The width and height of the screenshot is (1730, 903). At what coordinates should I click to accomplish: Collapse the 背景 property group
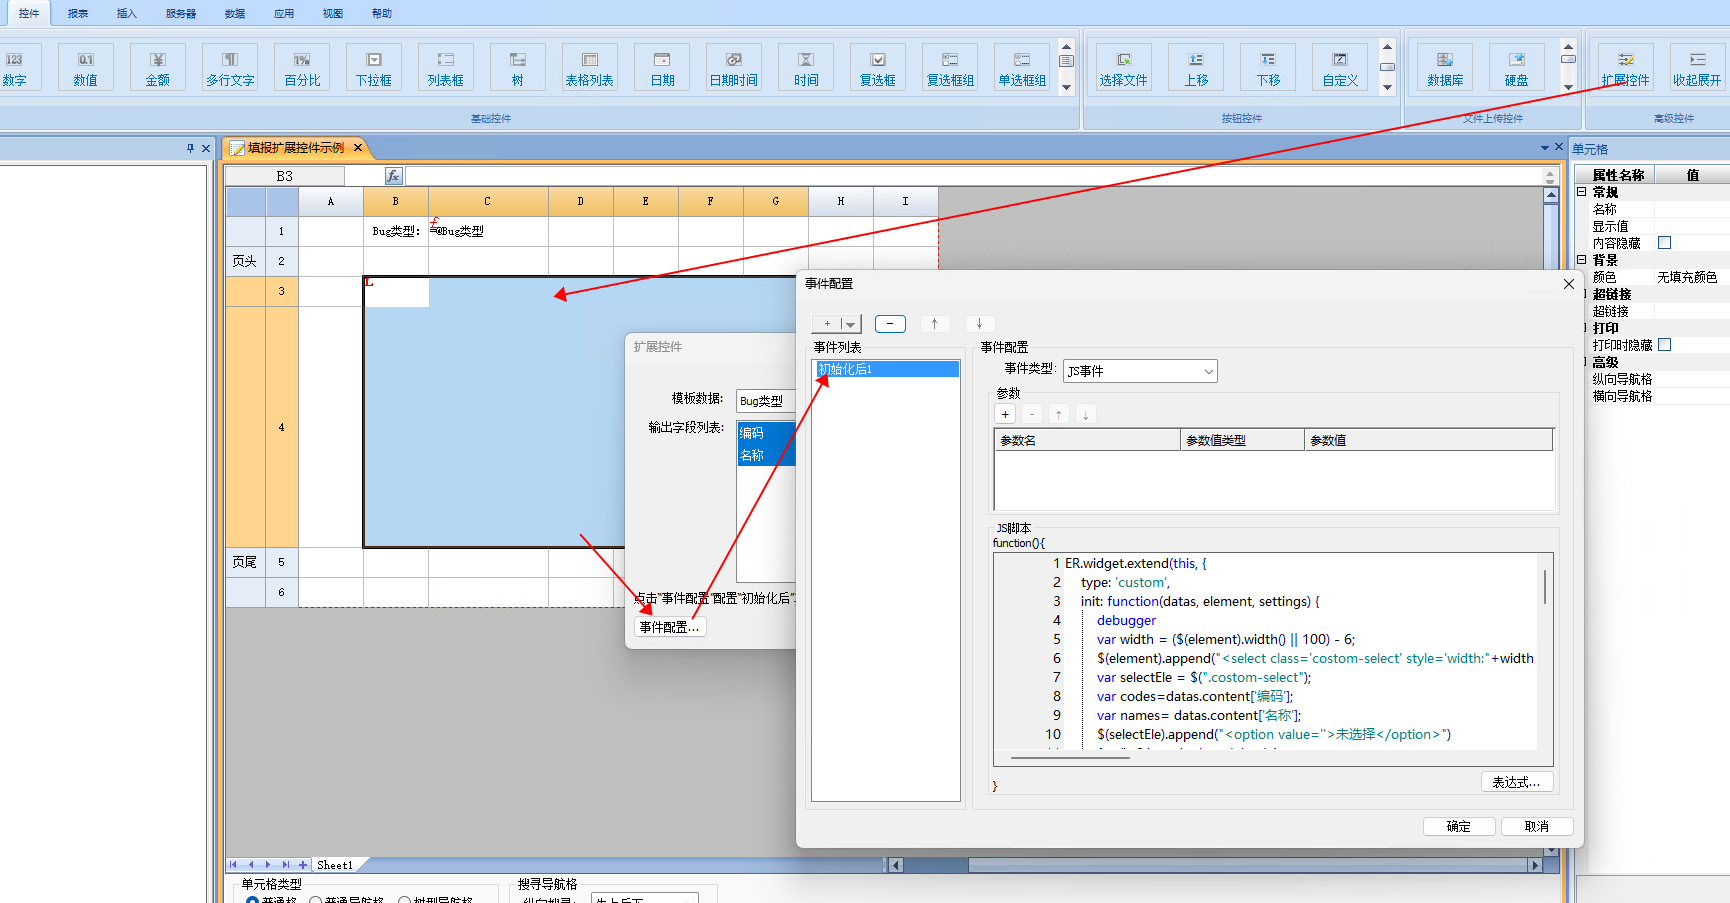(1582, 260)
